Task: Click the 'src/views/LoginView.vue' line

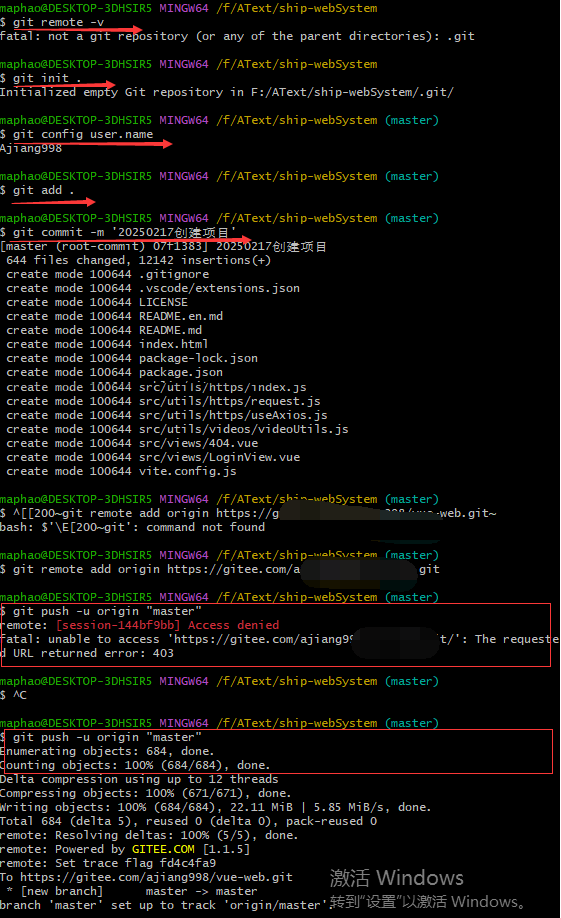Action: 153,458
